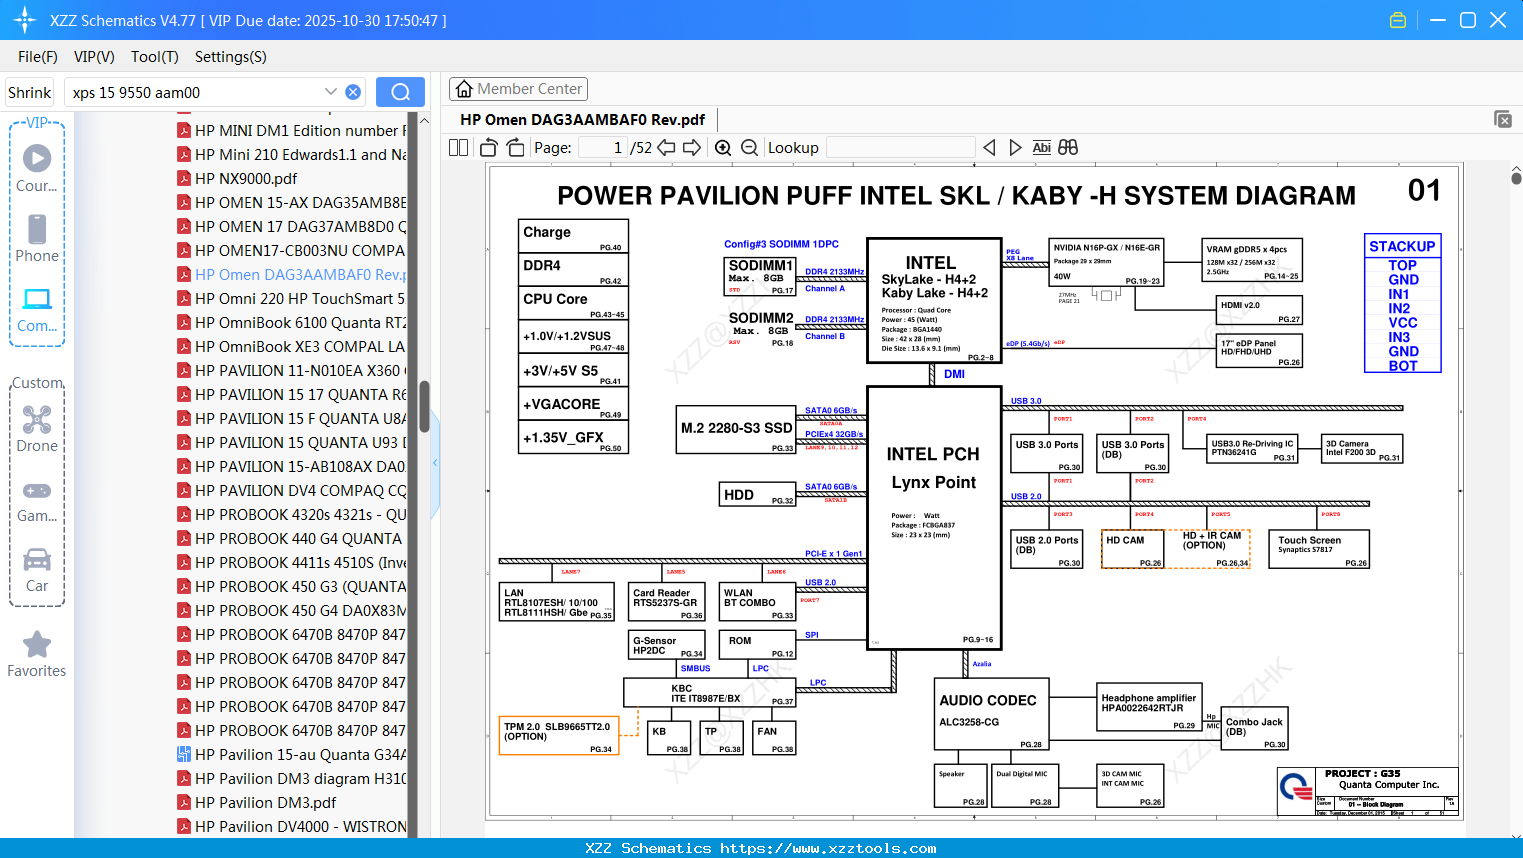Click the file list vertical scrollbar thumb
The width and height of the screenshot is (1523, 858).
tap(424, 406)
